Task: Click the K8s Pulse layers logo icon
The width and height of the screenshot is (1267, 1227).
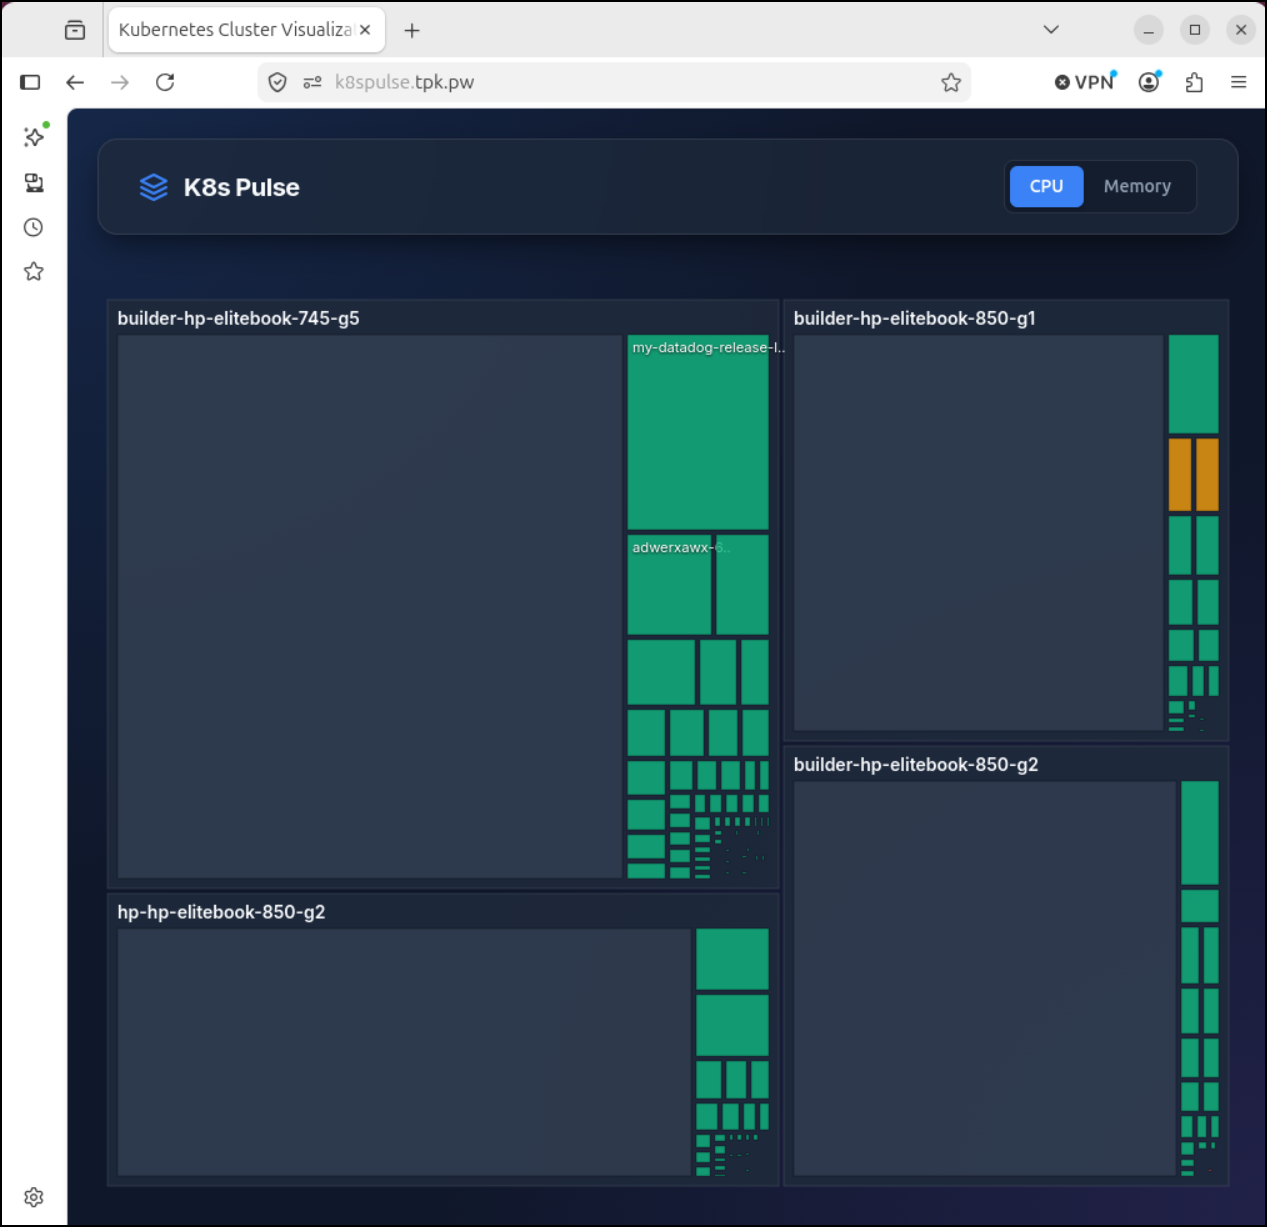Action: coord(153,187)
